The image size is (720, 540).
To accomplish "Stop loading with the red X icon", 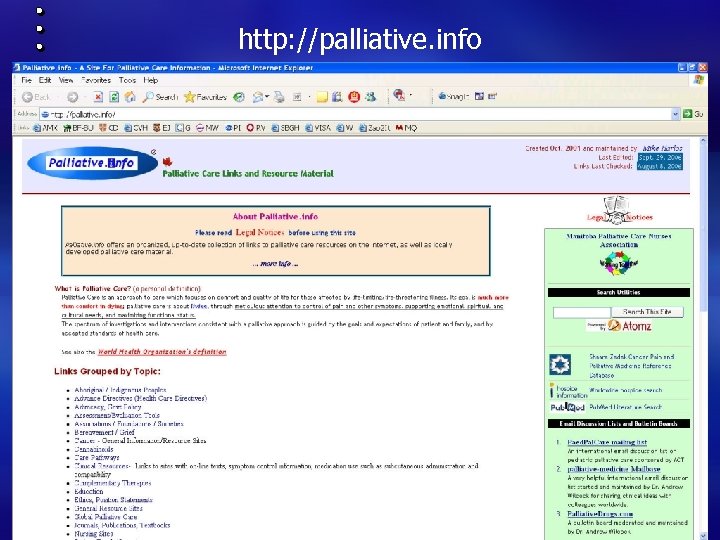I will point(98,97).
